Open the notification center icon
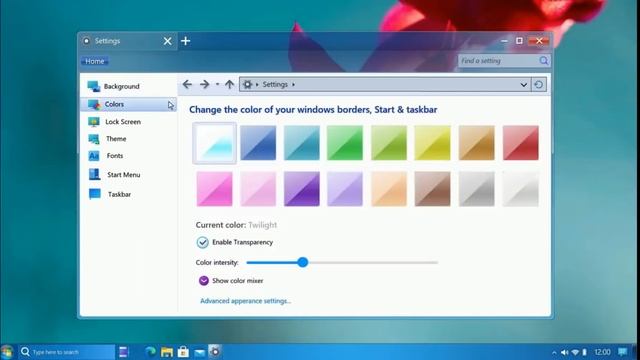 click(622, 352)
